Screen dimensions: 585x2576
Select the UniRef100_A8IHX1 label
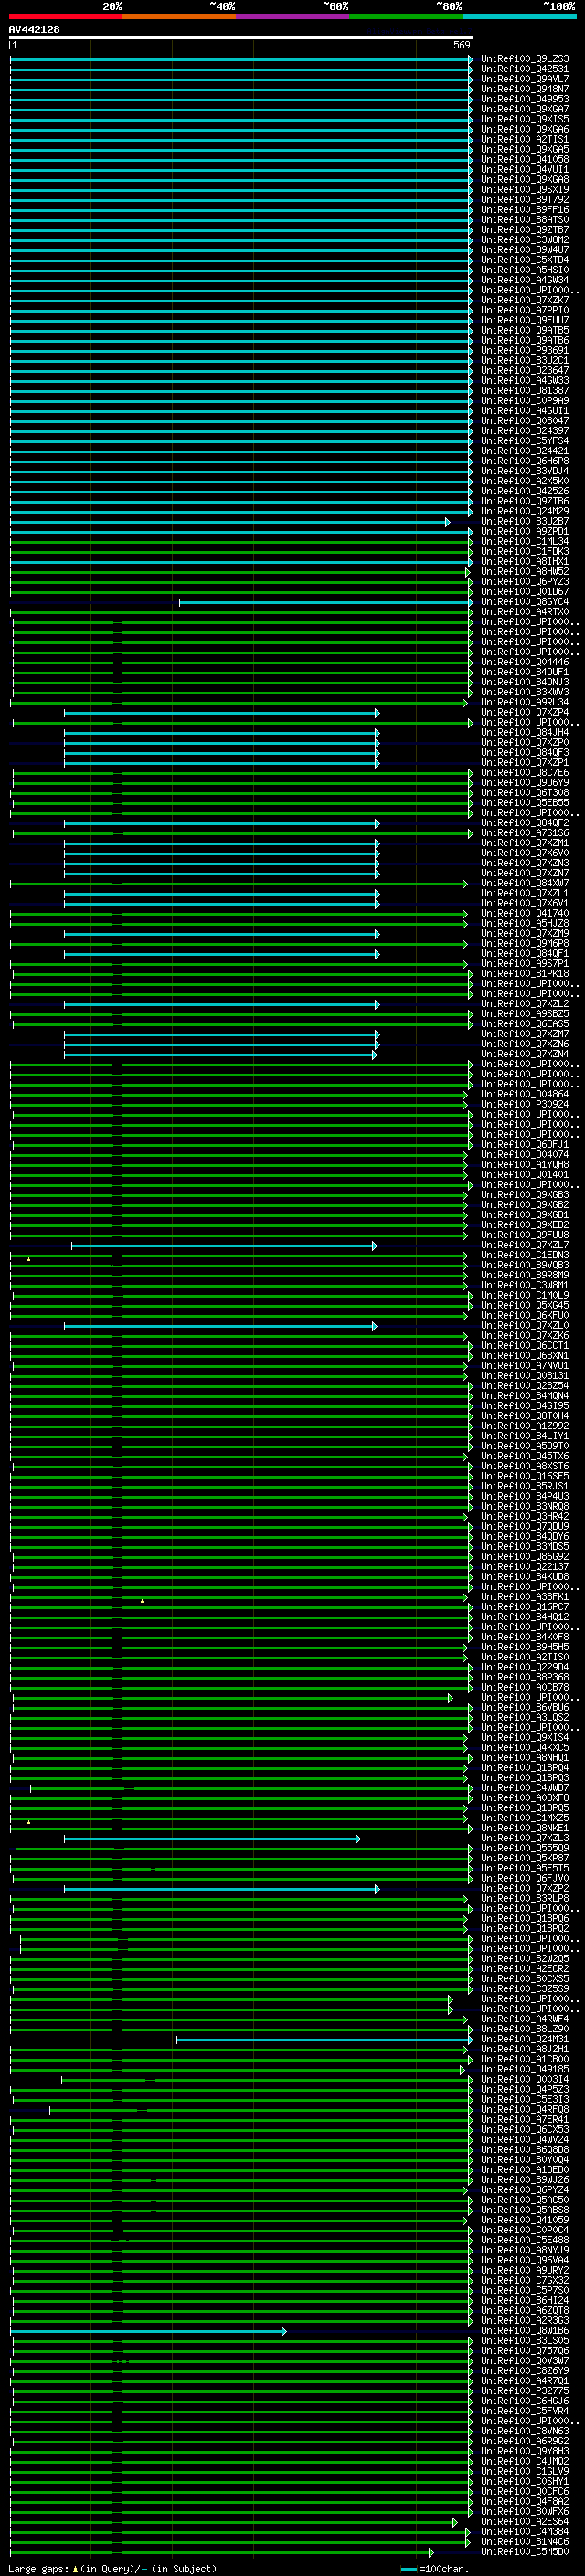525,562
